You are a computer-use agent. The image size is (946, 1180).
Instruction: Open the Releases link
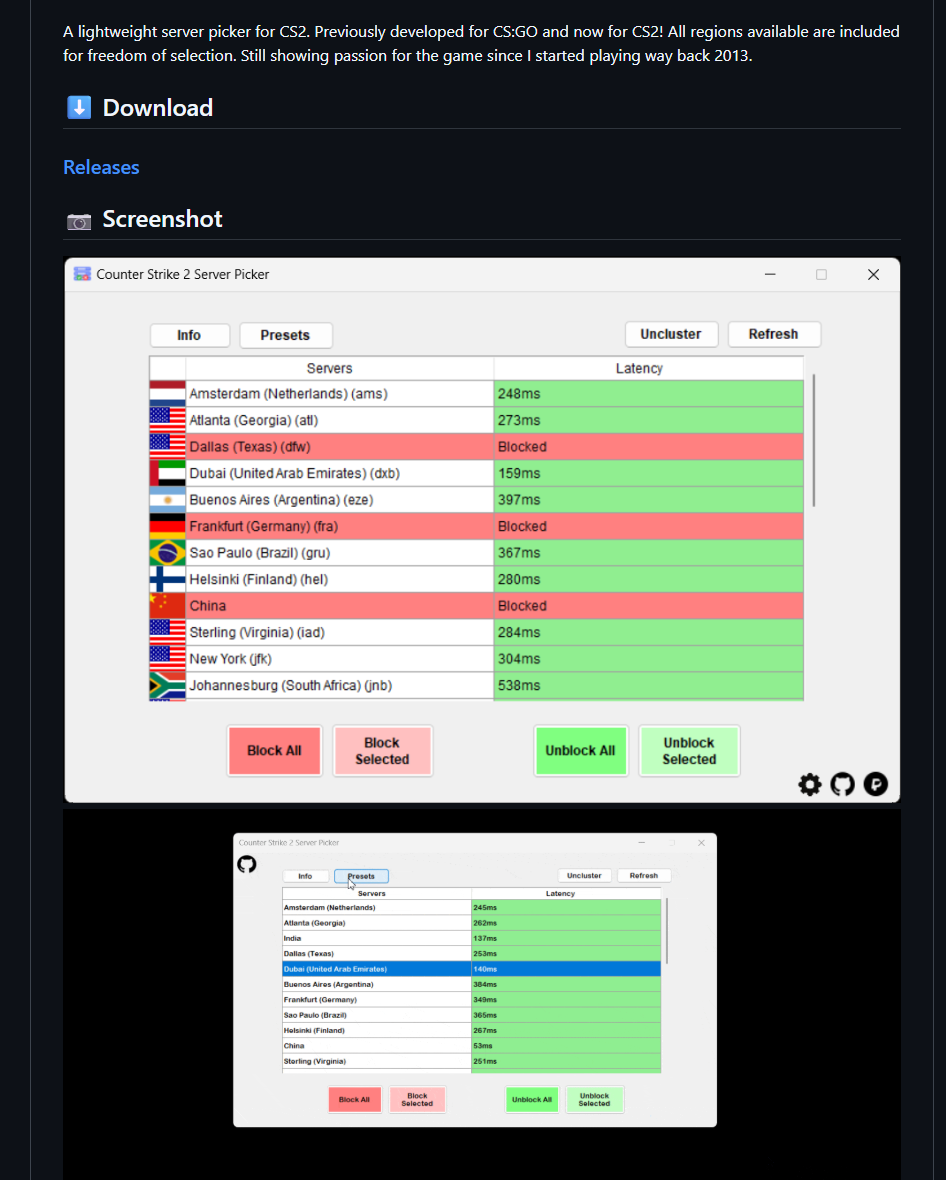[101, 167]
